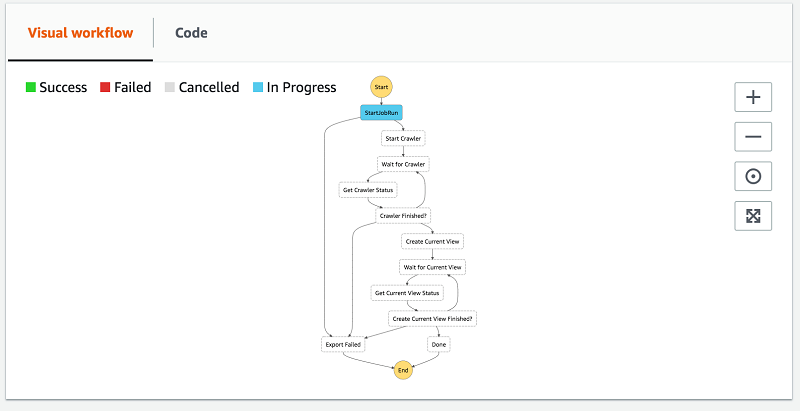The image size is (800, 411).
Task: Select Create Current View state
Action: (x=433, y=241)
